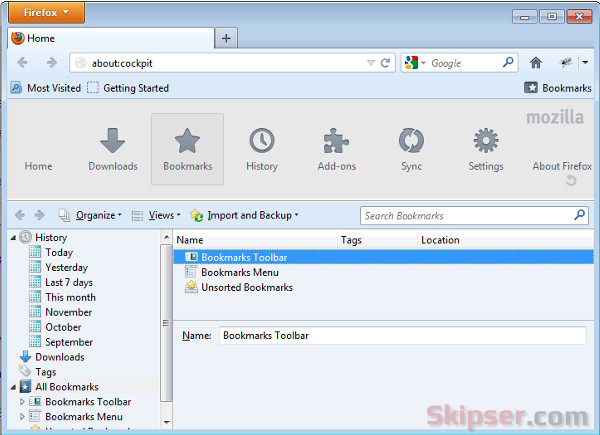Image resolution: width=600 pixels, height=435 pixels.
Task: Click sidebar scrollbar down arrow
Action: [166, 422]
